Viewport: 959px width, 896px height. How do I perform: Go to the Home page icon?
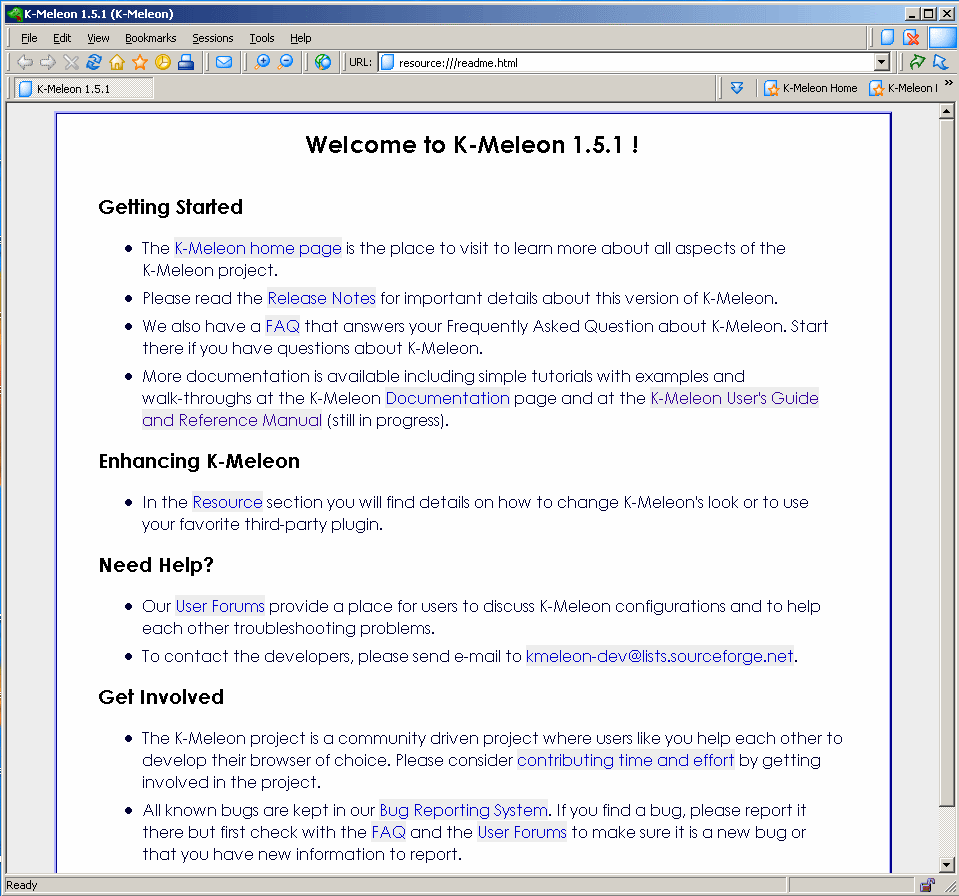(117, 62)
